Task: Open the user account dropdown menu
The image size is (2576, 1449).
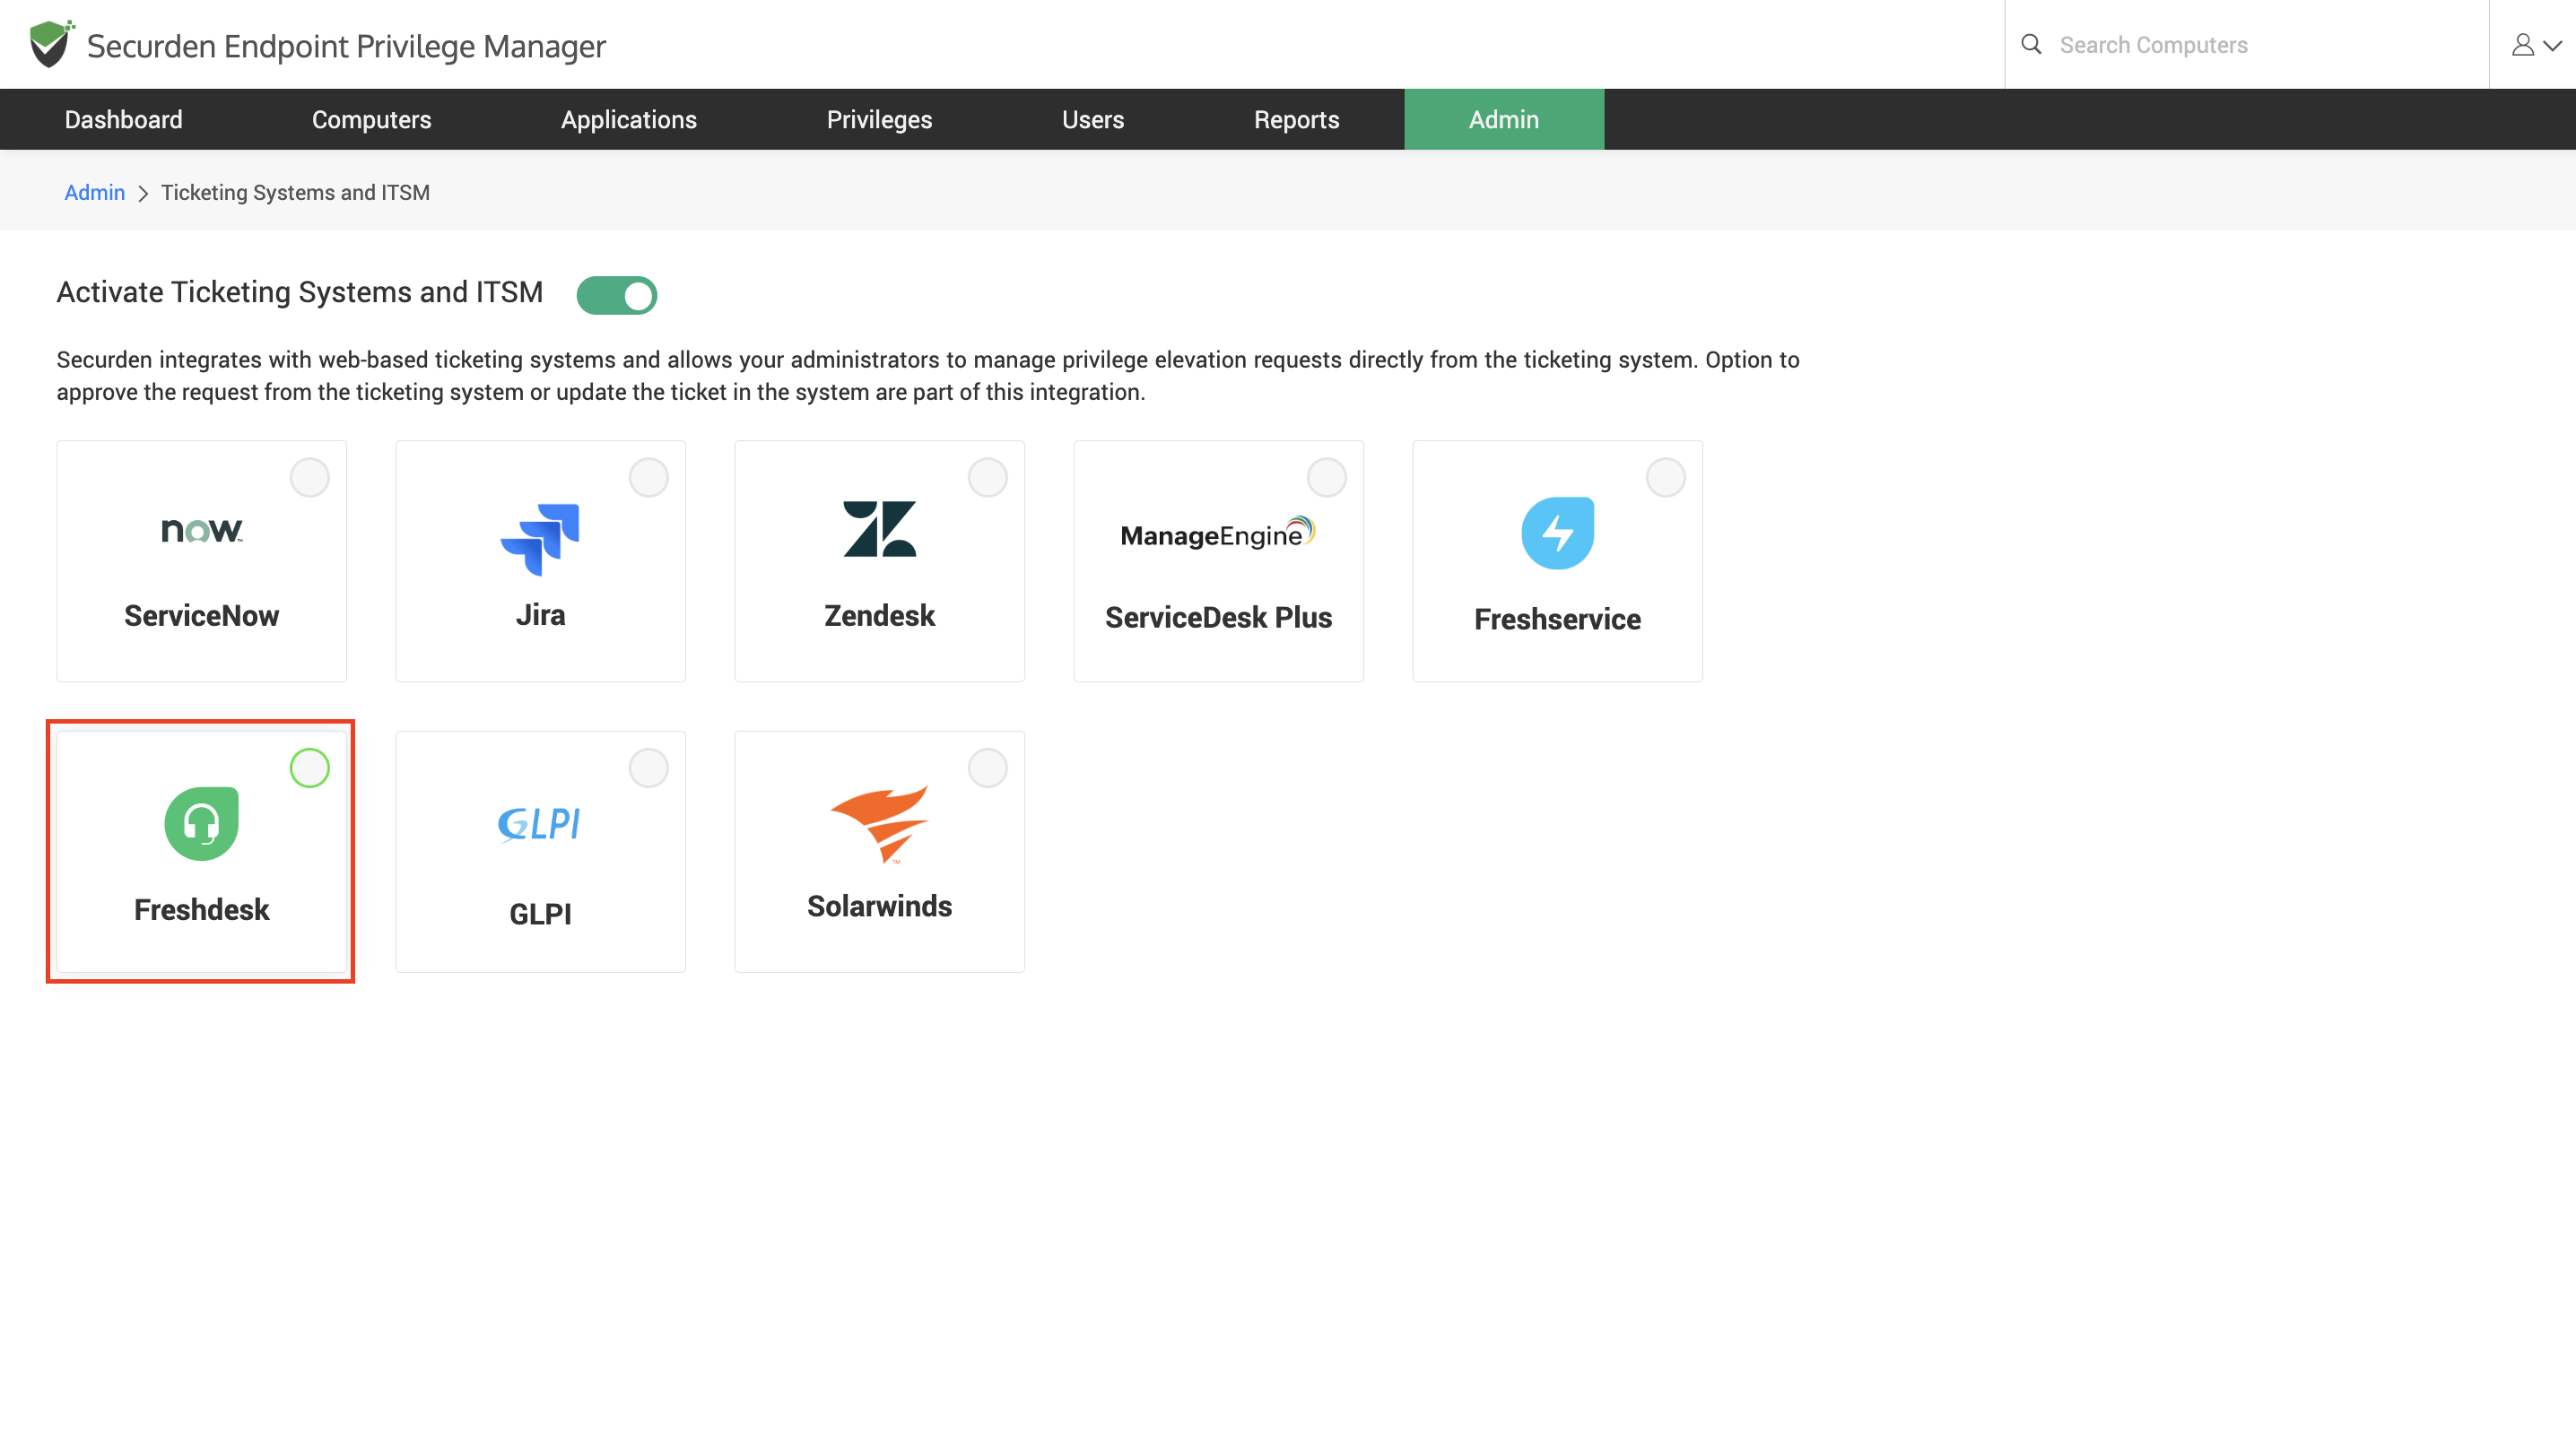Action: point(2535,45)
